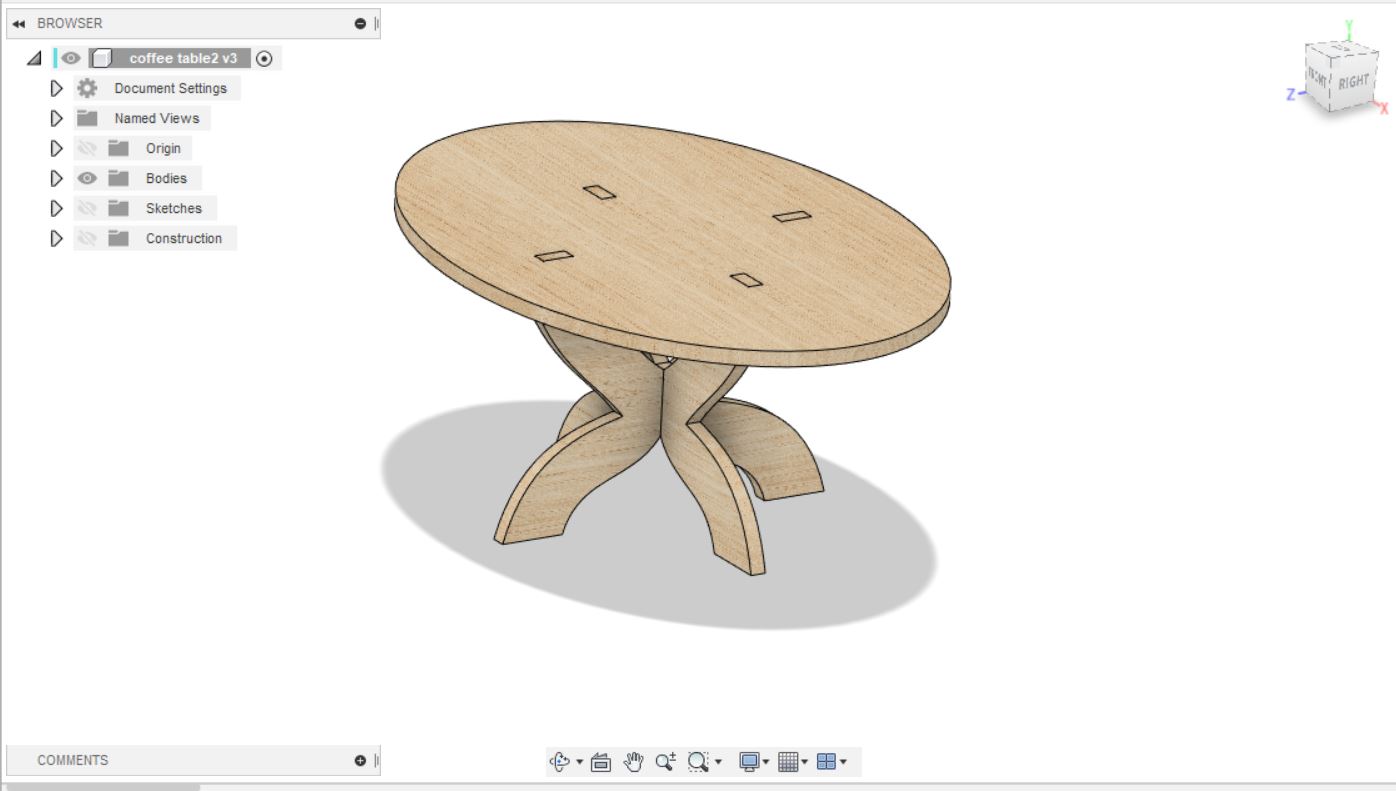Click the Document Settings gear icon
The width and height of the screenshot is (1396, 791).
tap(87, 88)
